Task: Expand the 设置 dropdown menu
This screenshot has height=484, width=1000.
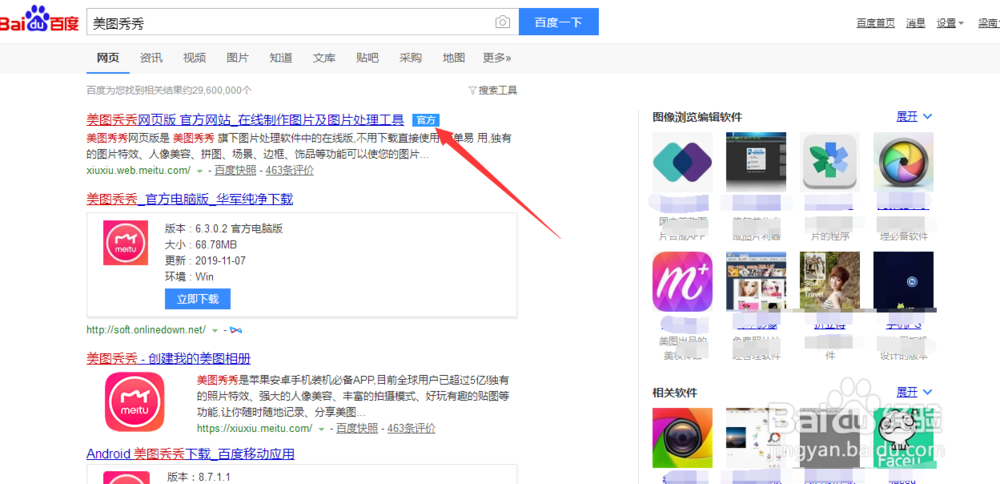Action: (x=950, y=24)
